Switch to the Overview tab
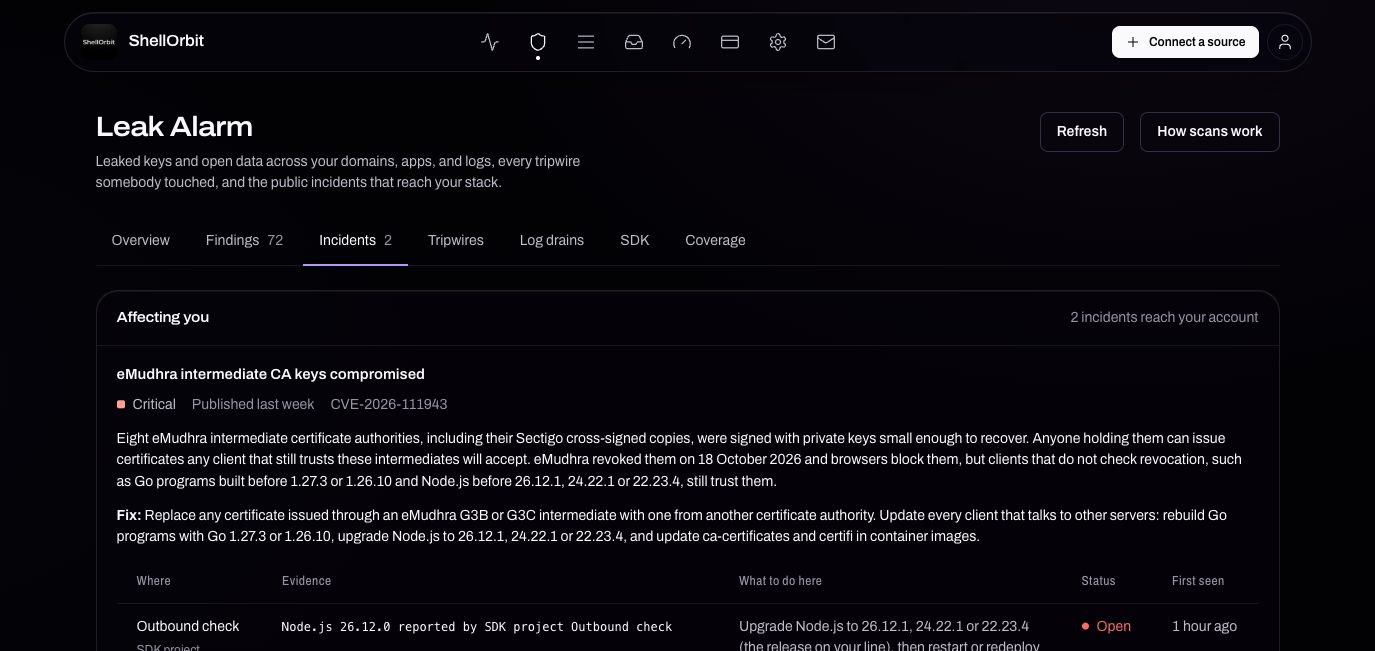The height and width of the screenshot is (651, 1375). coord(141,240)
